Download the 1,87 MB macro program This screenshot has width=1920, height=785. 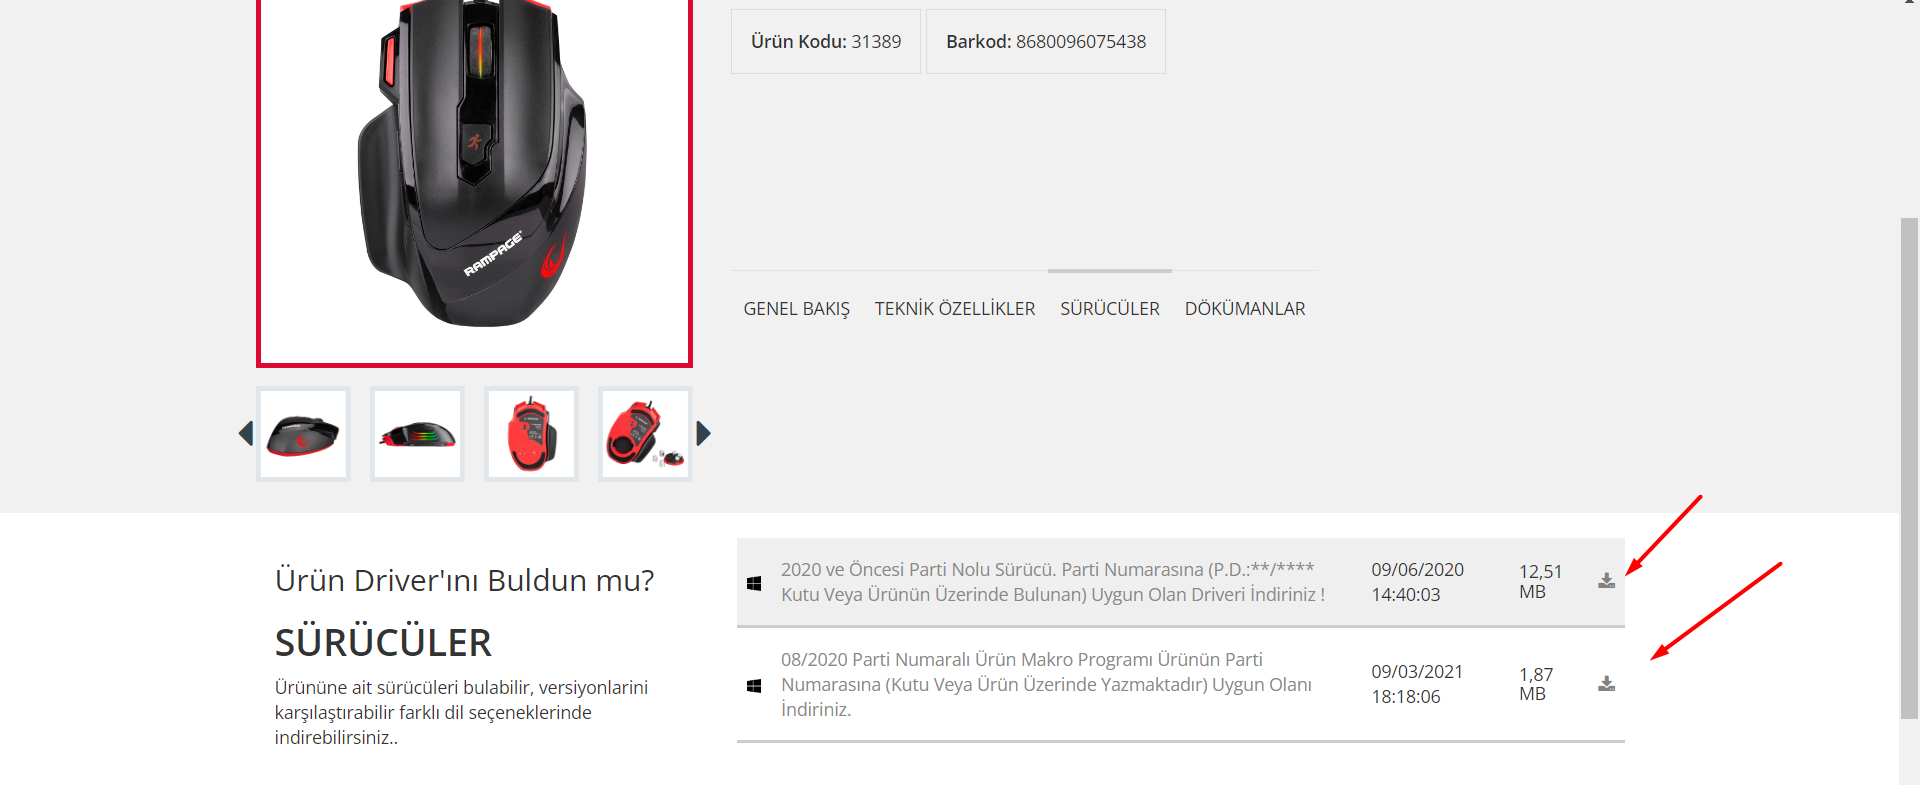[1606, 684]
